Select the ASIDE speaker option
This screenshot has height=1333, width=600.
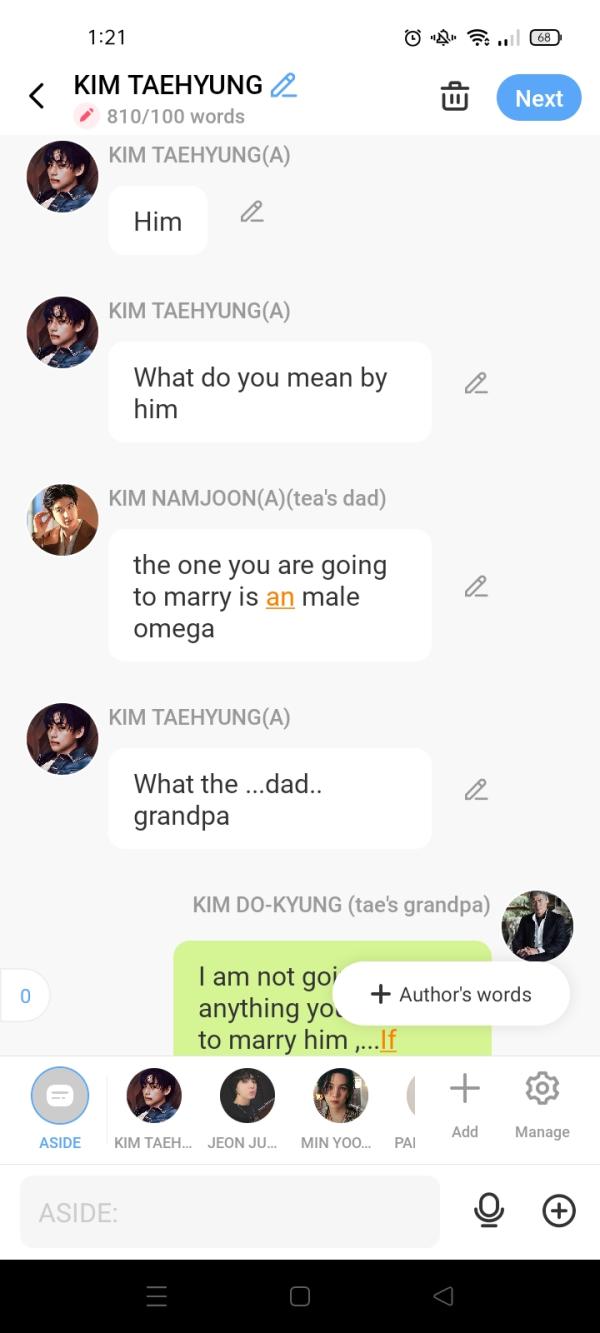(60, 1097)
